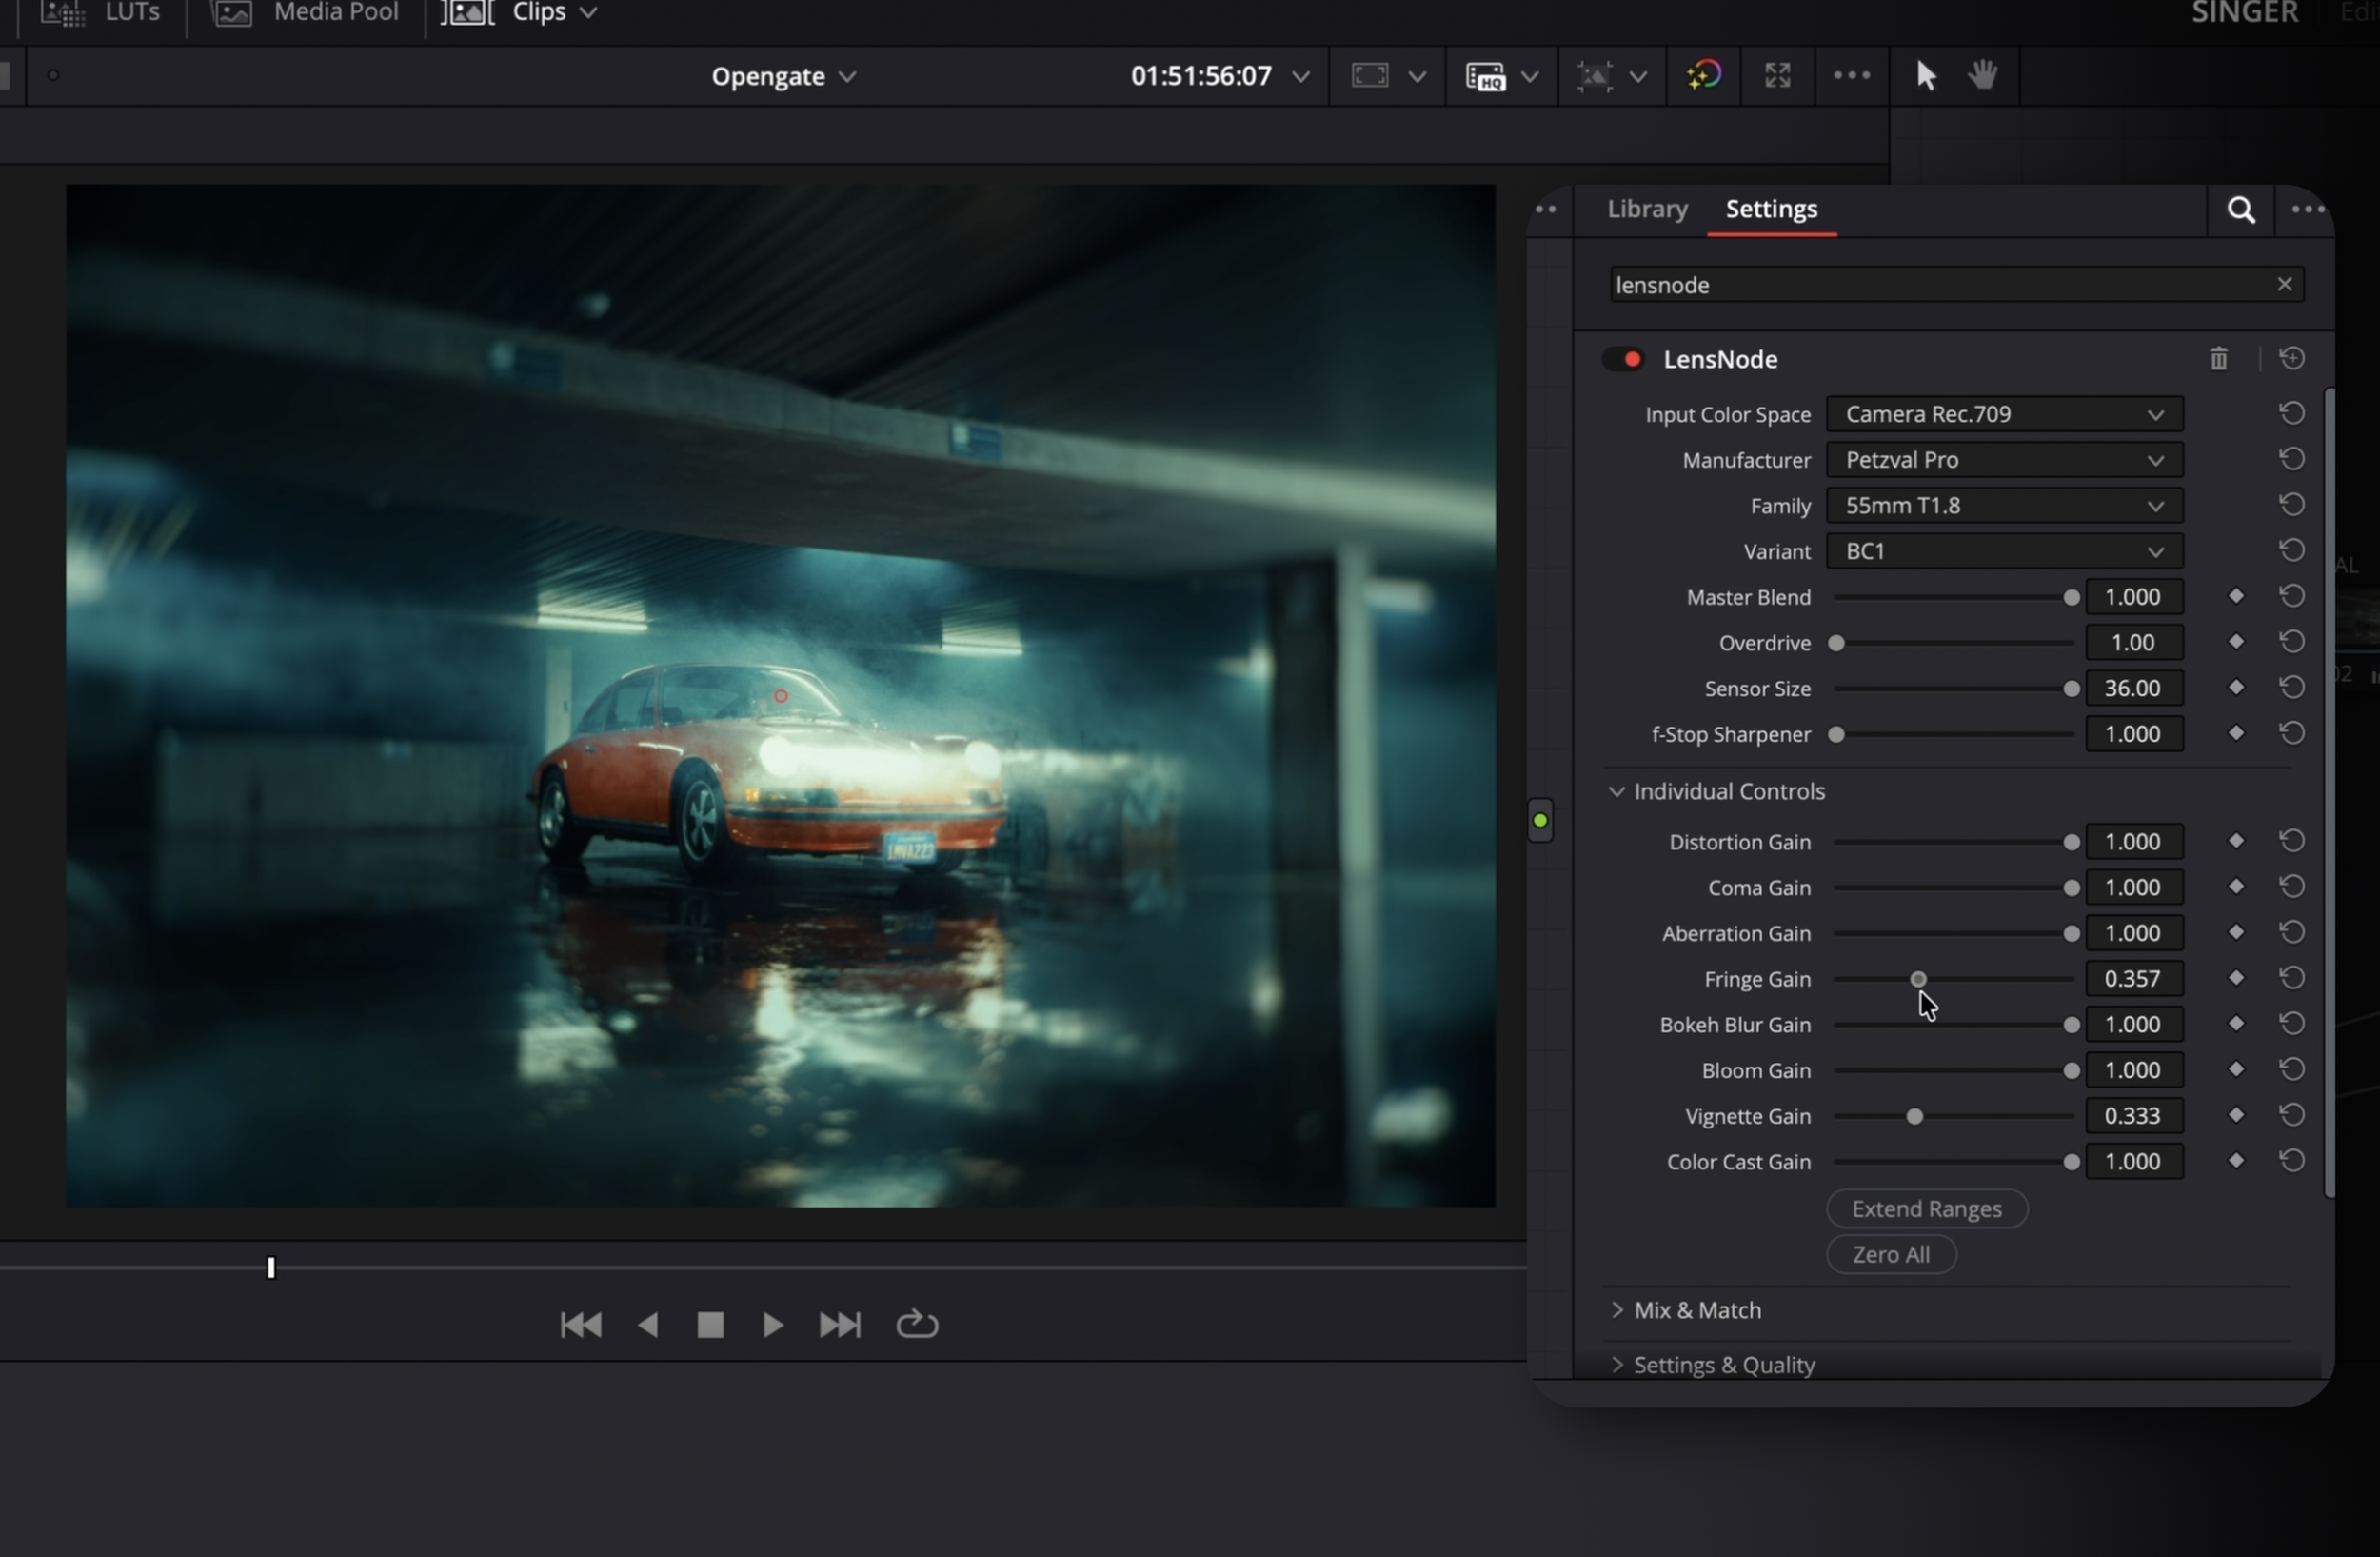Screen dimensions: 2380x1557
Task: Toggle the LensNode effect on or off
Action: click(x=1623, y=359)
